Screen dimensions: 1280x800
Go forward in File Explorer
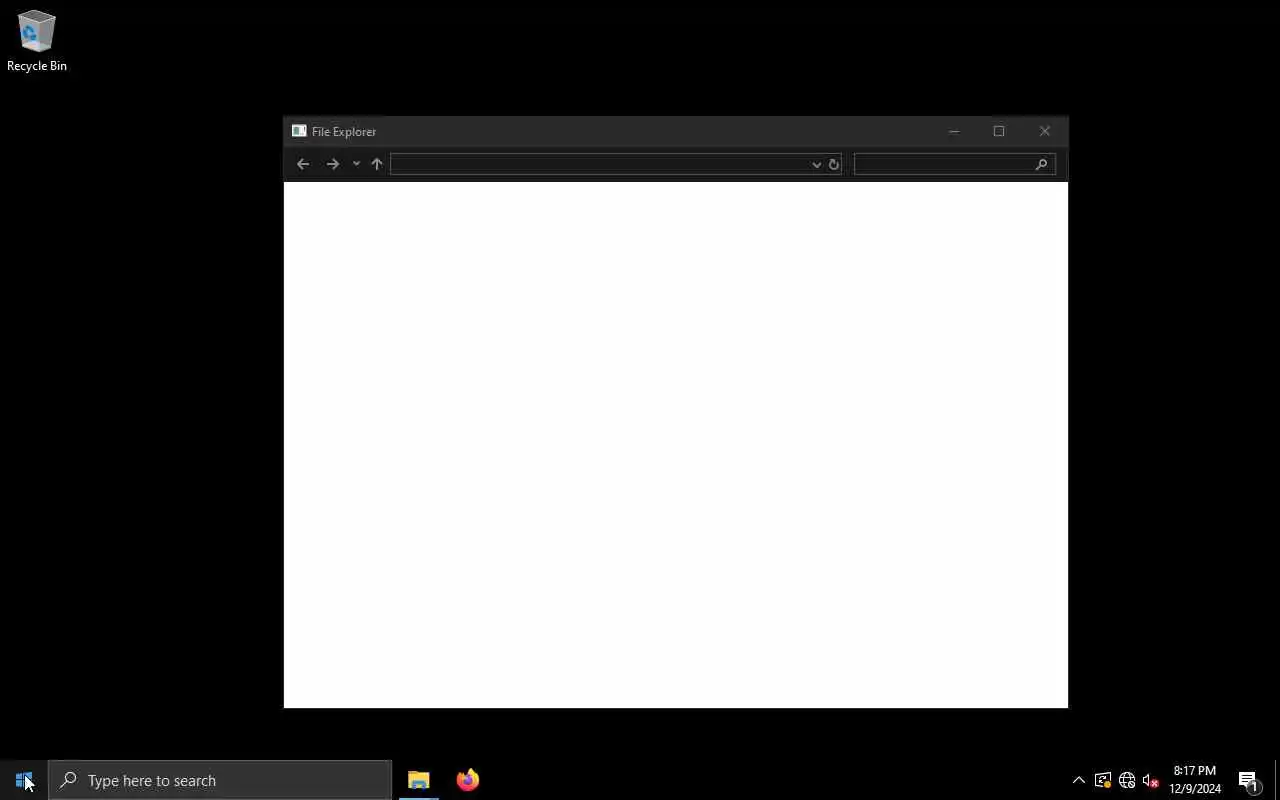[333, 164]
